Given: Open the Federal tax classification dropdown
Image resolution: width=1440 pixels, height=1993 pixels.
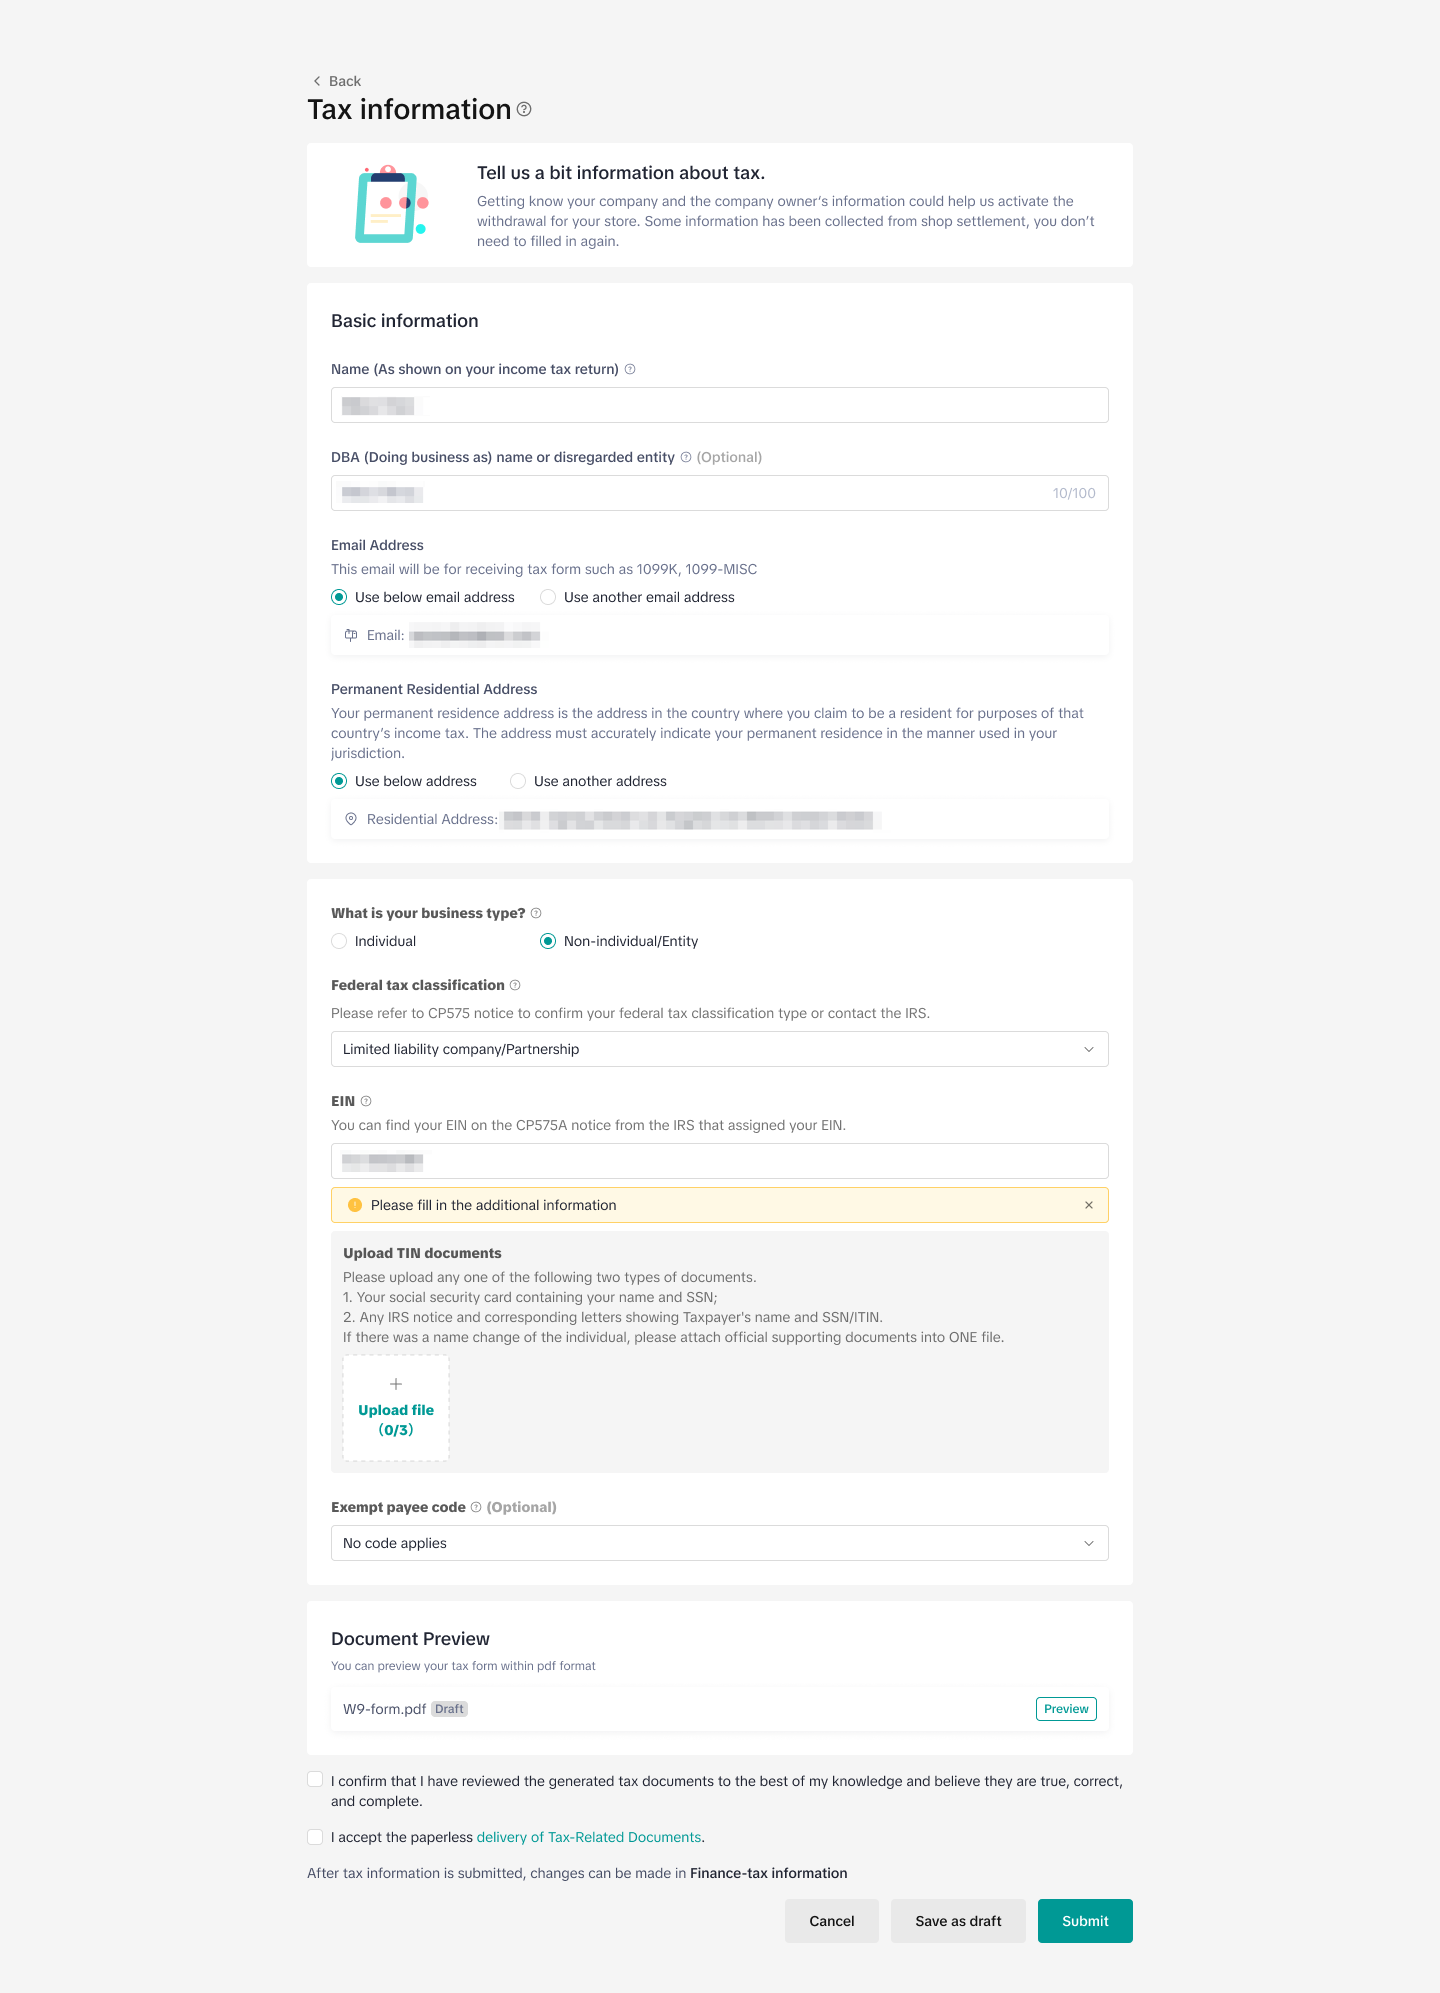Looking at the screenshot, I should [x=719, y=1049].
